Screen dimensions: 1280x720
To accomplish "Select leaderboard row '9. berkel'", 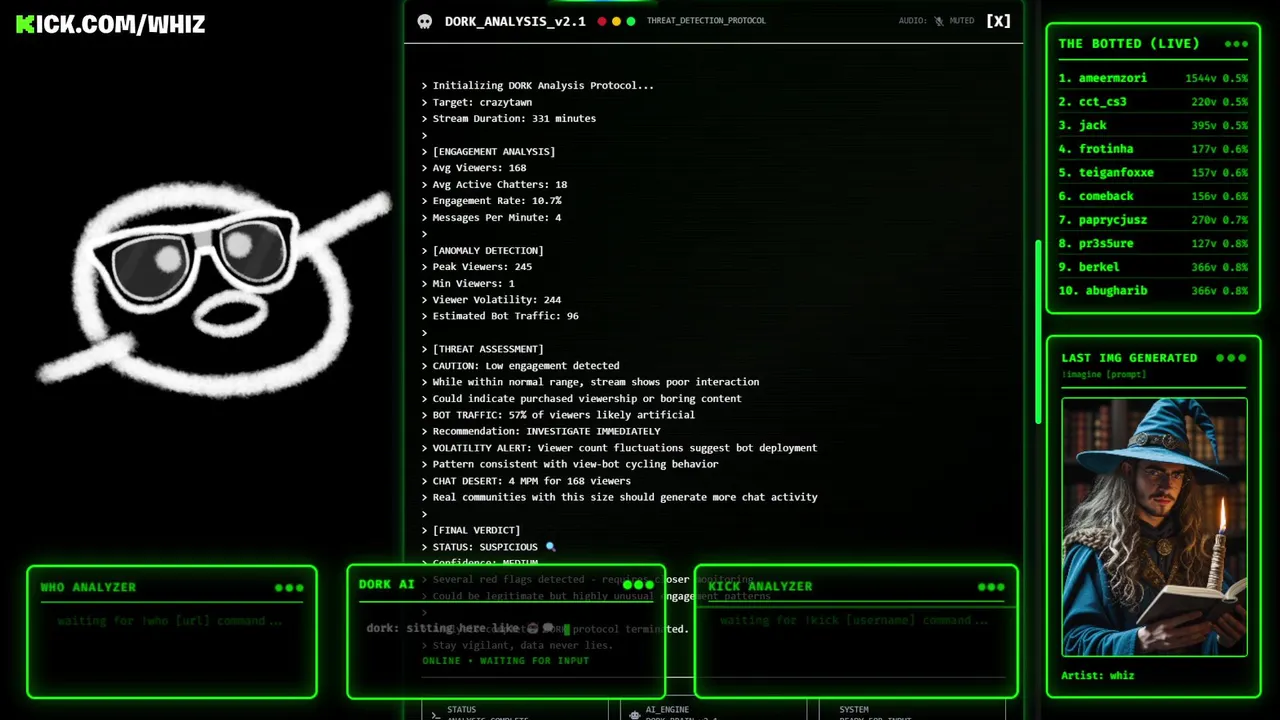I will (x=1153, y=268).
